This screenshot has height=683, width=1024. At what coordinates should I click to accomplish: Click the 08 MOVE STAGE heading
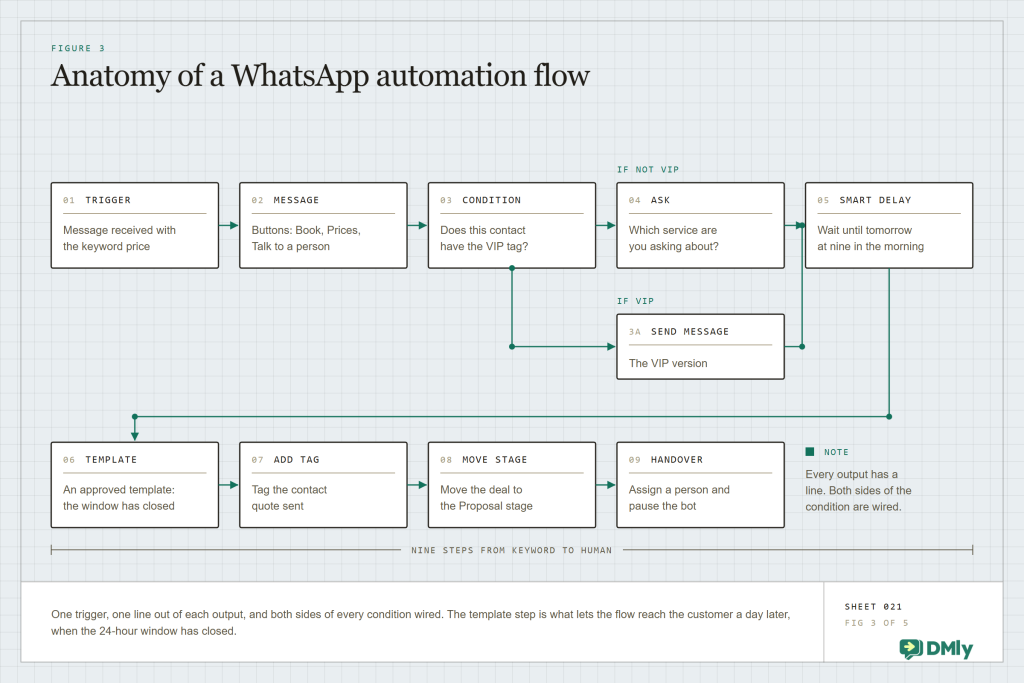[x=483, y=460]
